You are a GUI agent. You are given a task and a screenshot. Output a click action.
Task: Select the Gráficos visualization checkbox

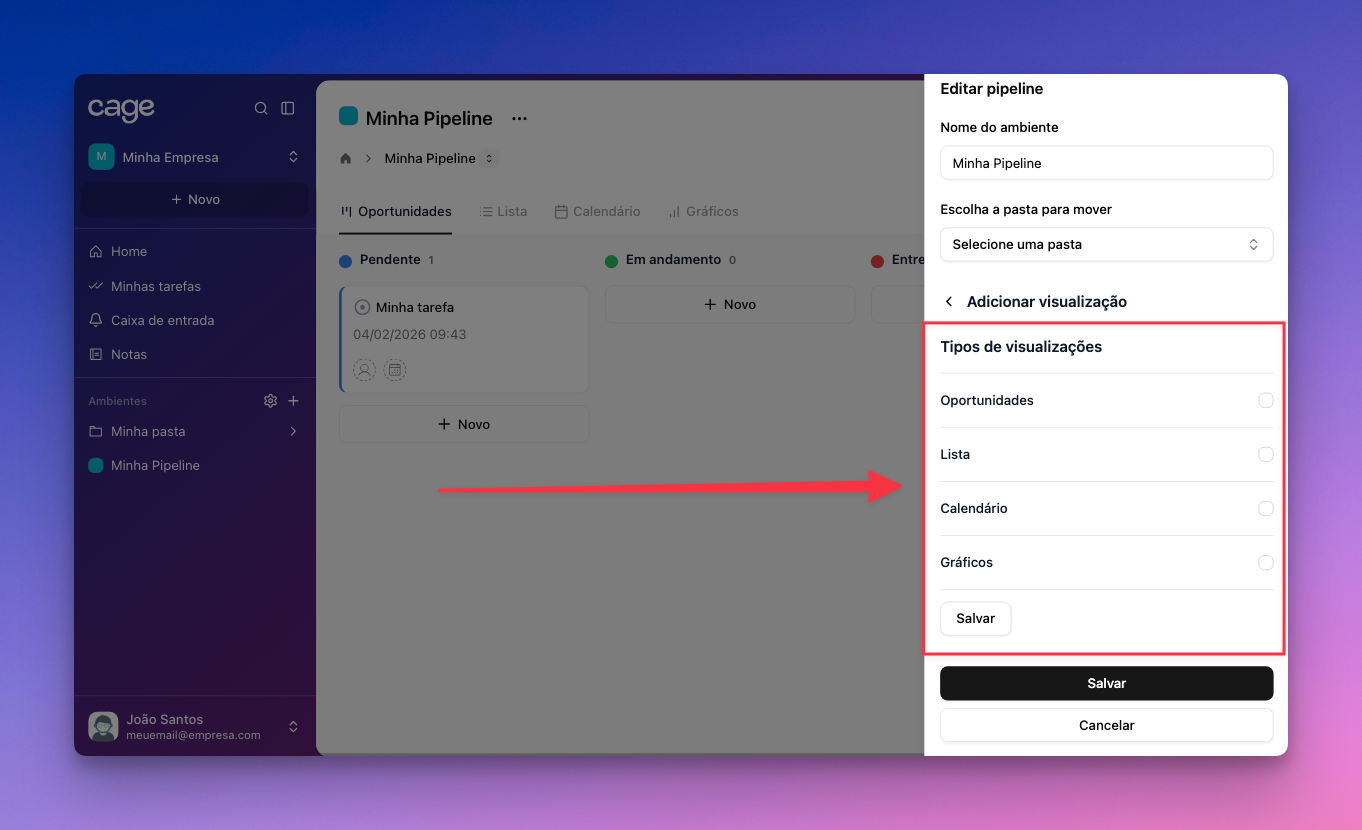1265,563
